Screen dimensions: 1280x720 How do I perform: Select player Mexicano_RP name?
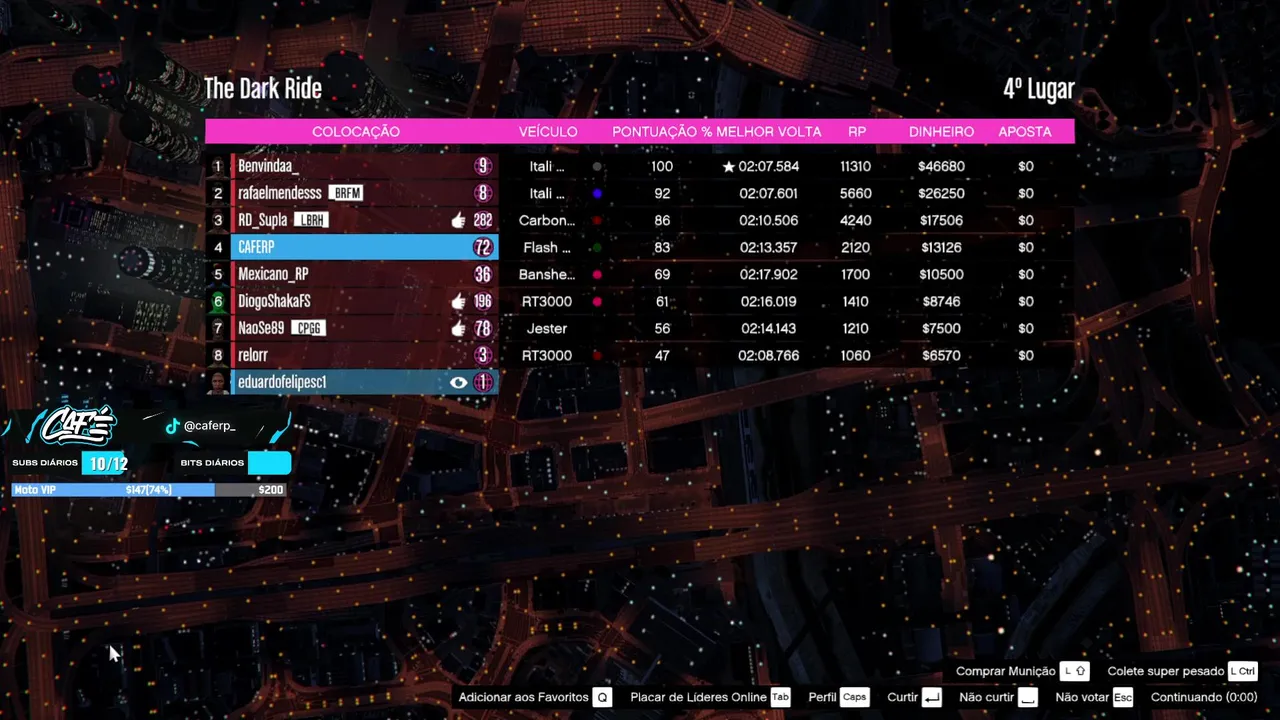pyautogui.click(x=273, y=274)
